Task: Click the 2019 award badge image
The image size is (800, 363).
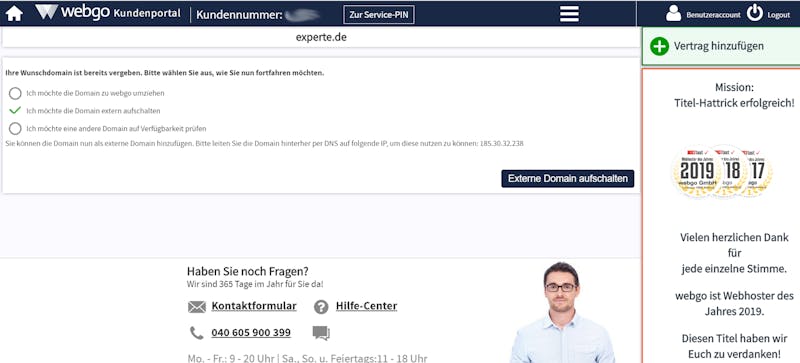Action: pyautogui.click(x=696, y=172)
